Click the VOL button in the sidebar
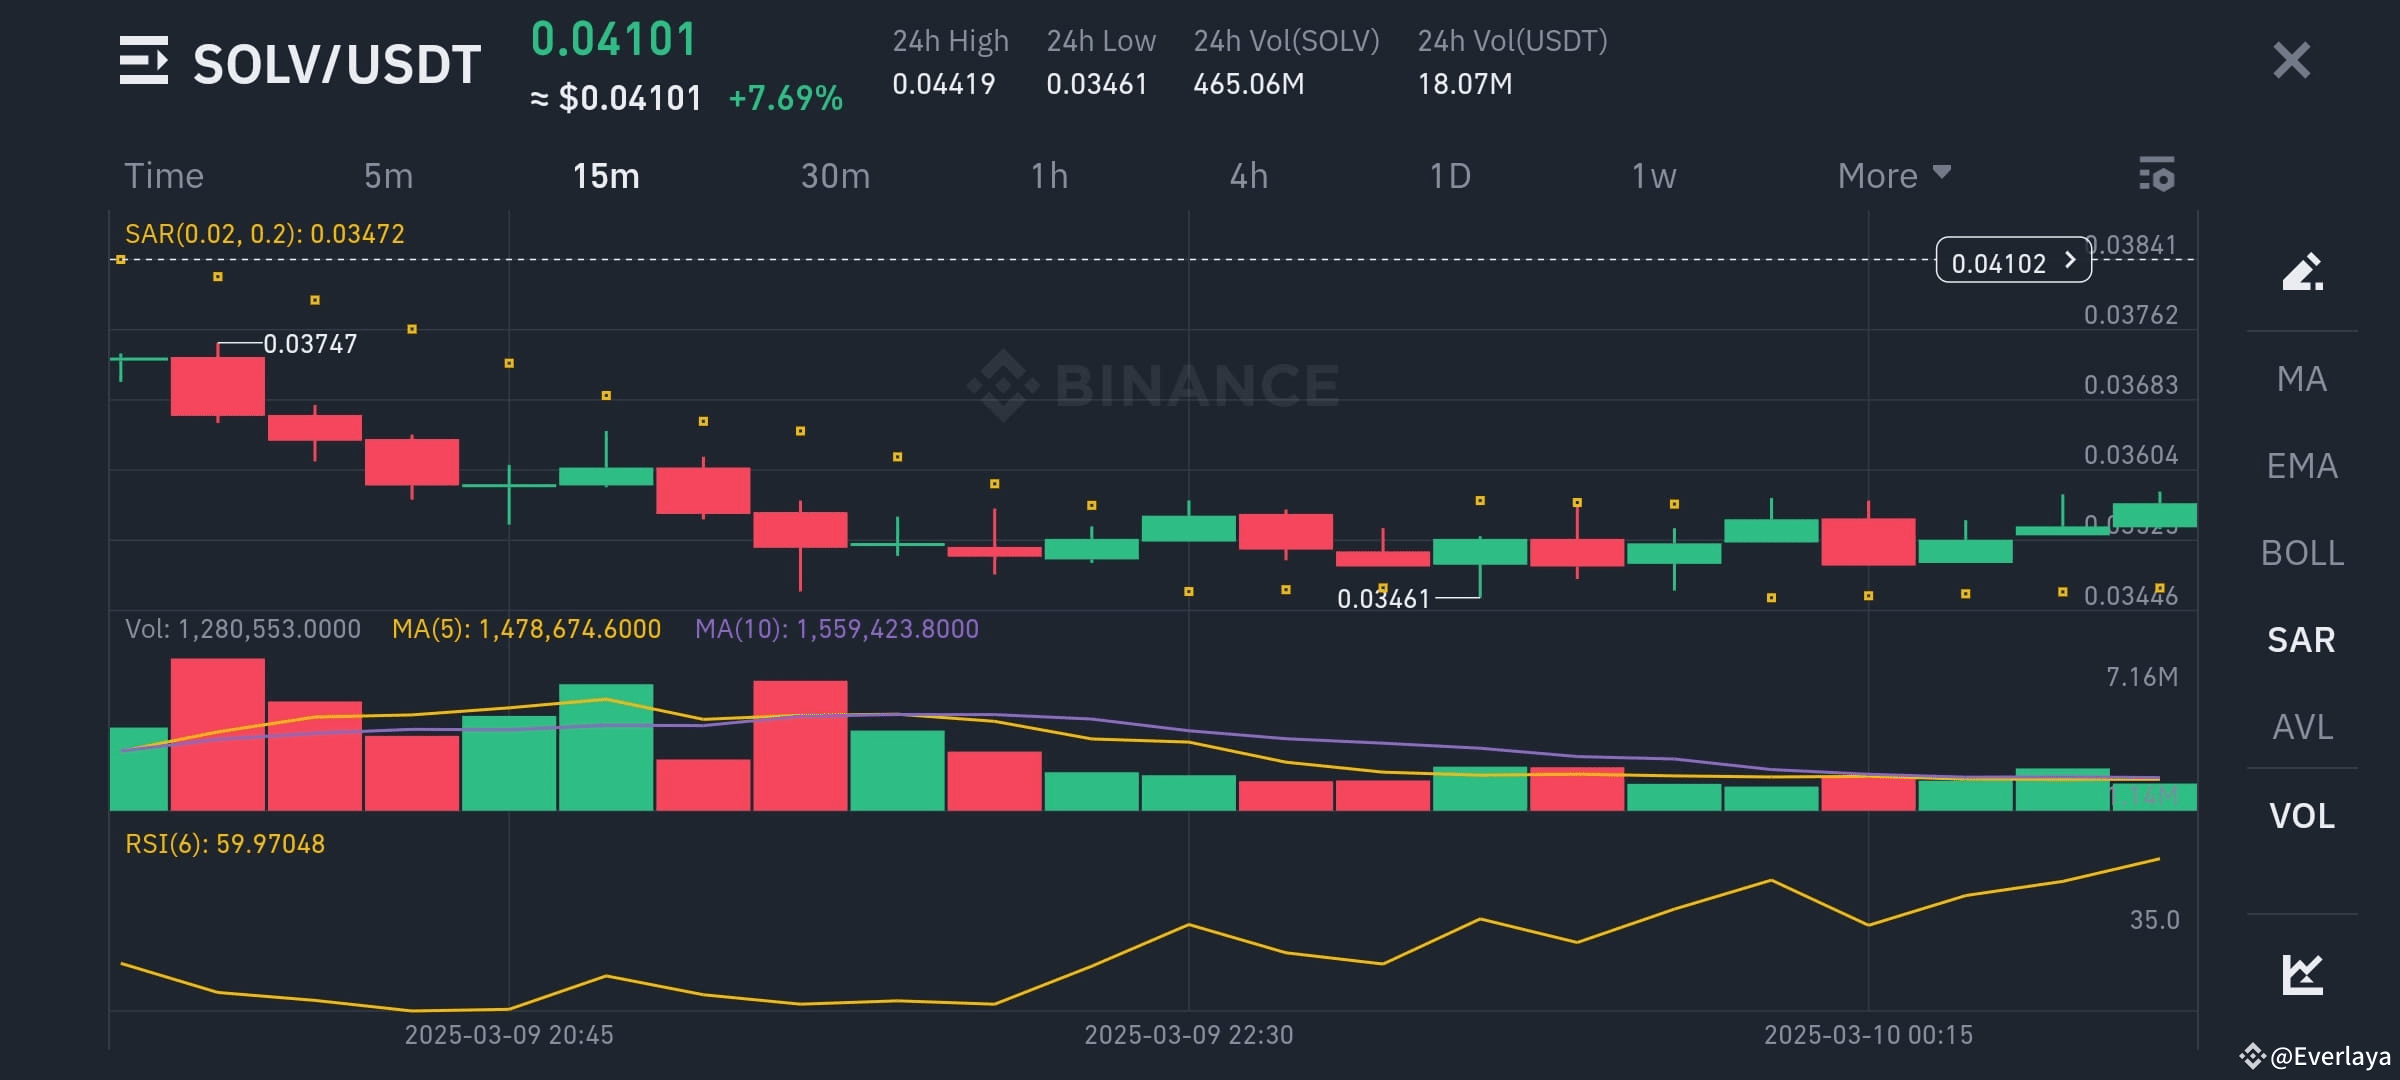 click(x=2301, y=816)
